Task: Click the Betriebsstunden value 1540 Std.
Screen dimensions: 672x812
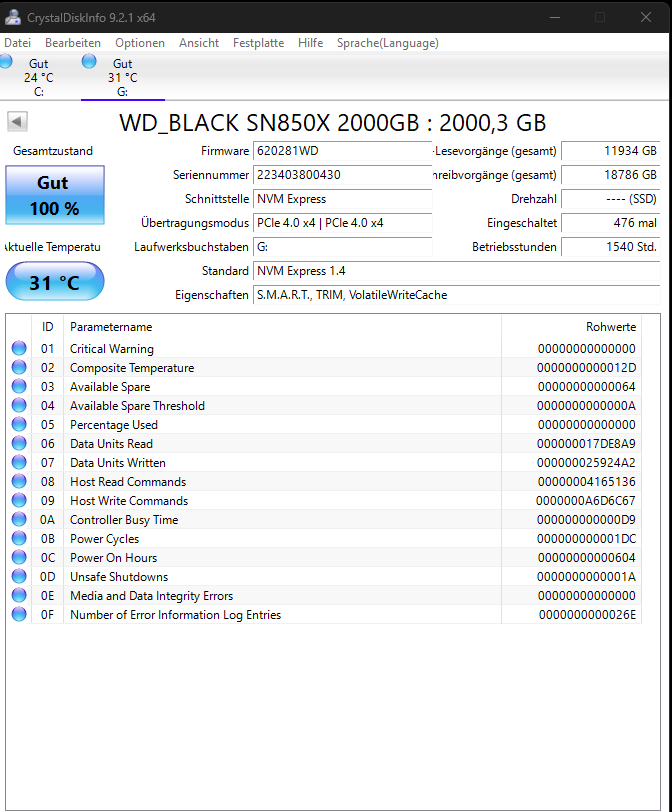Action: pos(611,247)
